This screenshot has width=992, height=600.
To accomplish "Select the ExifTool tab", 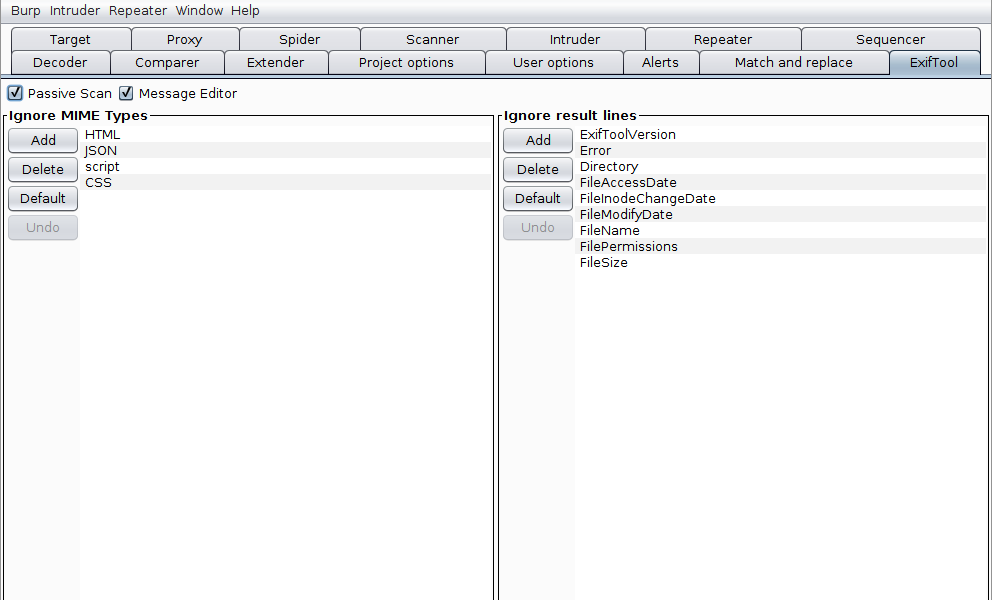I will pos(934,63).
